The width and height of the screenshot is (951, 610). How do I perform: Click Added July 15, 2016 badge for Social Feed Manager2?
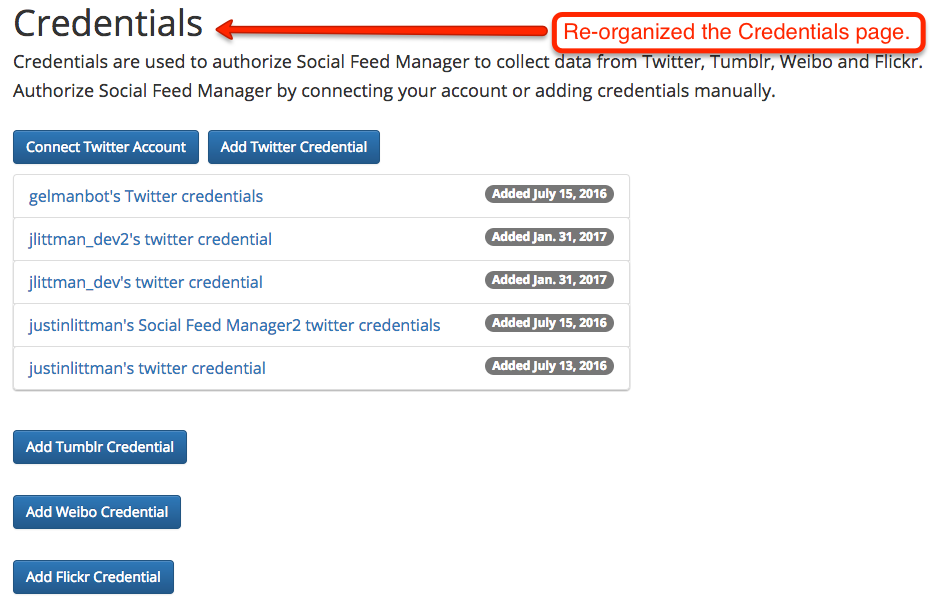(549, 323)
